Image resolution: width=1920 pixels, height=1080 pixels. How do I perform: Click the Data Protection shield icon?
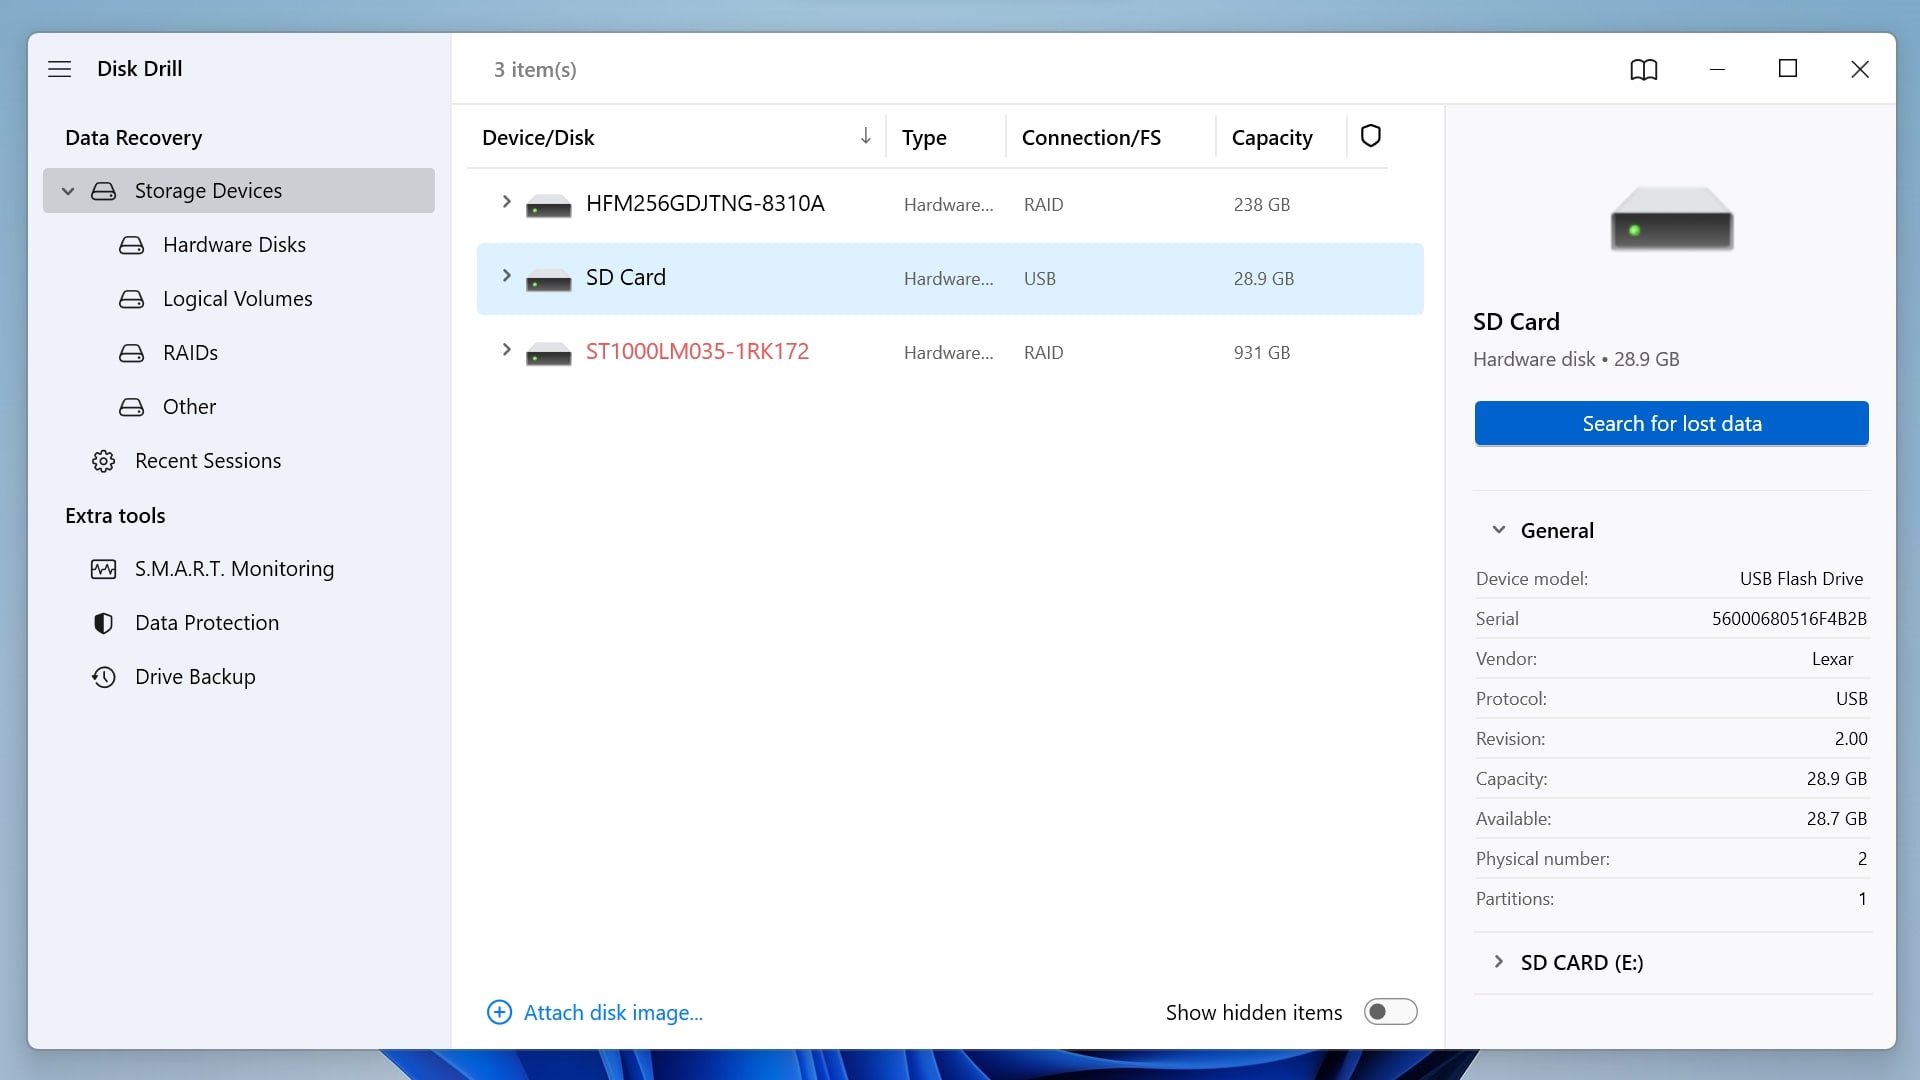click(104, 623)
